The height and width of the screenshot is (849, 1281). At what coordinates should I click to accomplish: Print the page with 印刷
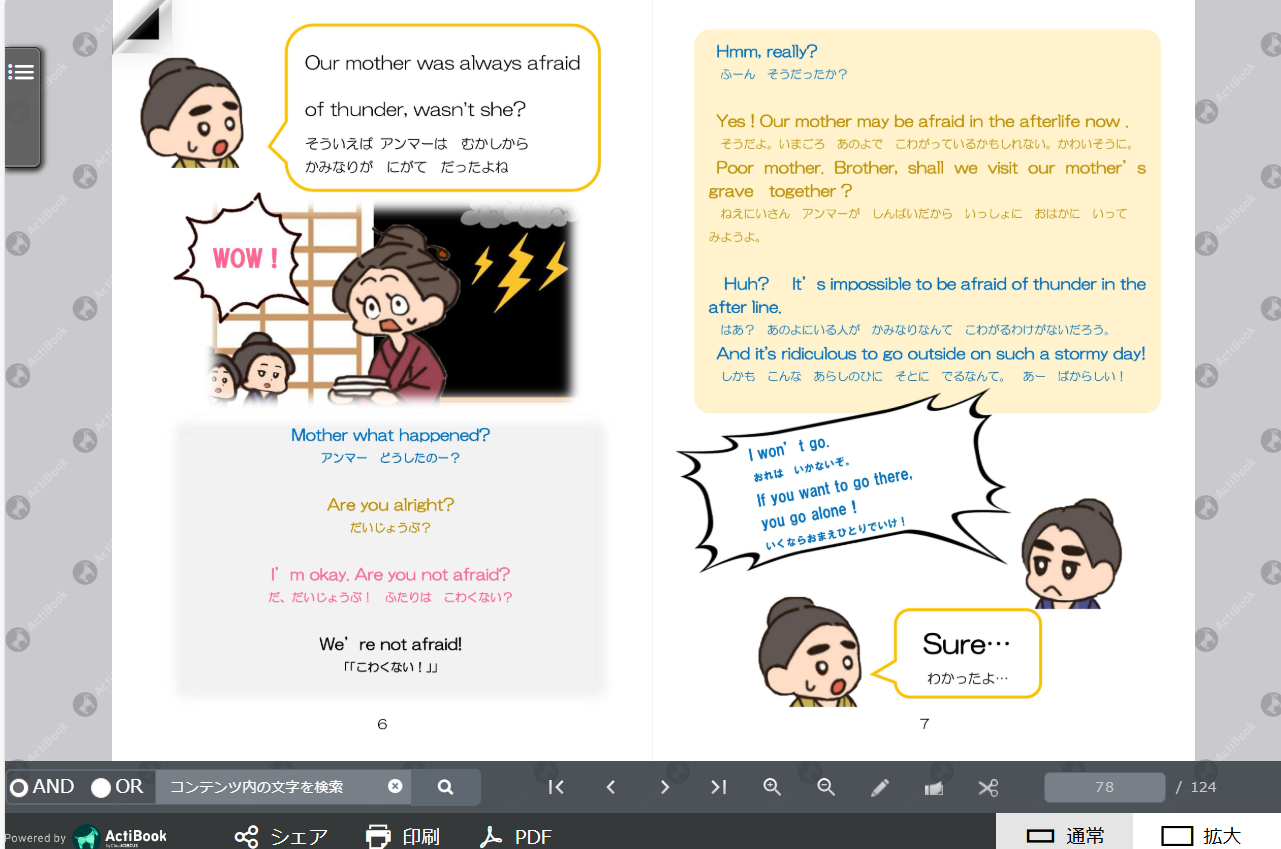pyautogui.click(x=405, y=835)
